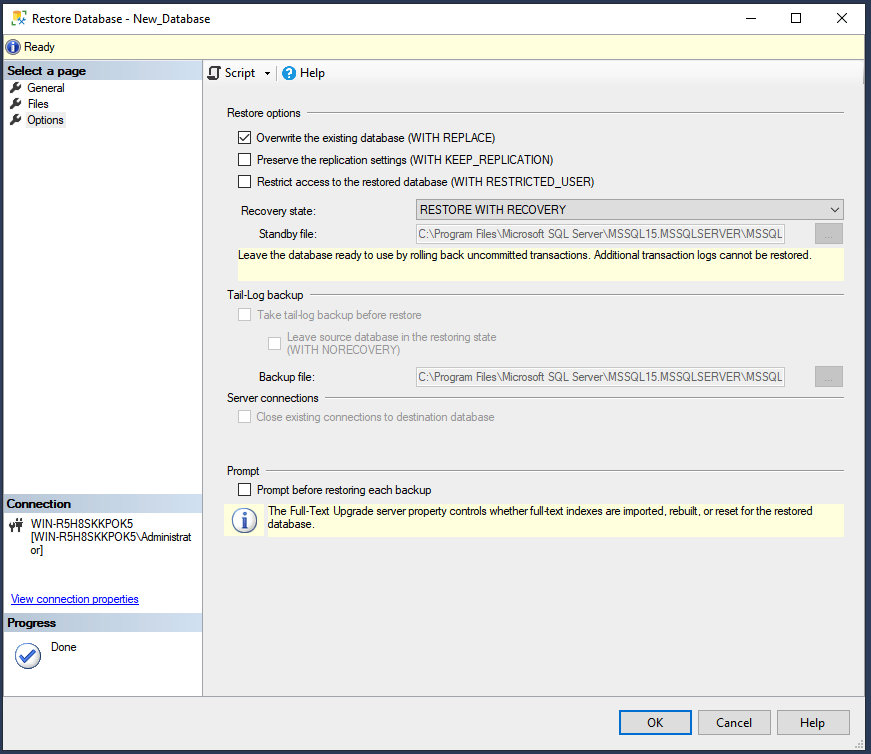Select the Files page in sidebar

tap(38, 103)
